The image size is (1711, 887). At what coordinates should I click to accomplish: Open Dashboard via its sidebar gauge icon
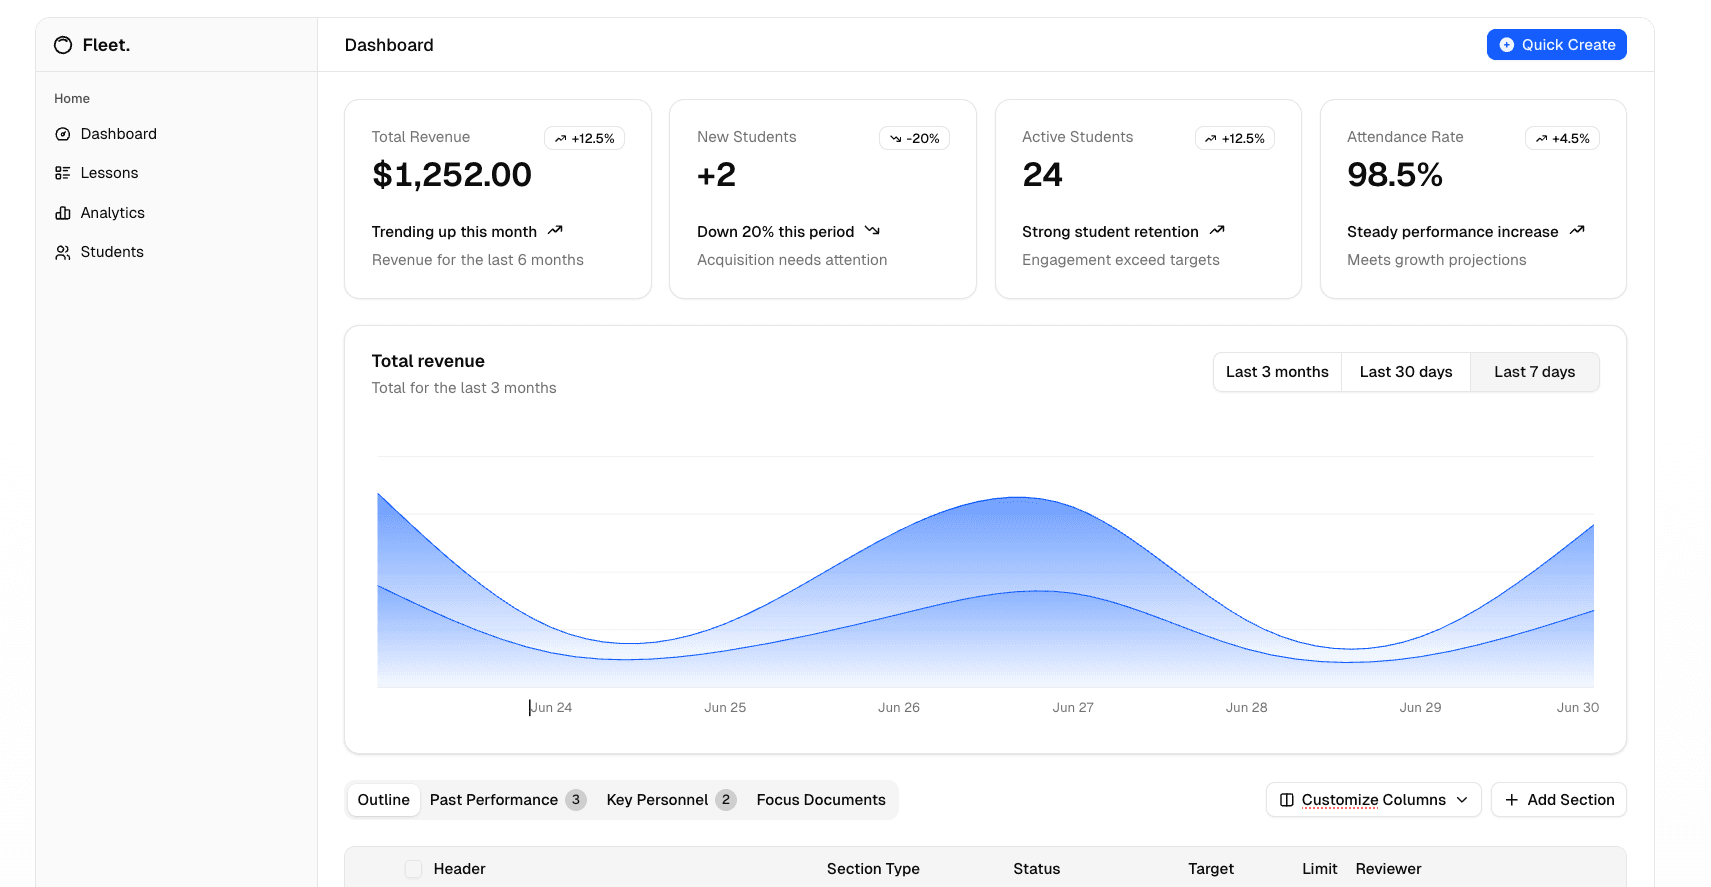pyautogui.click(x=63, y=134)
